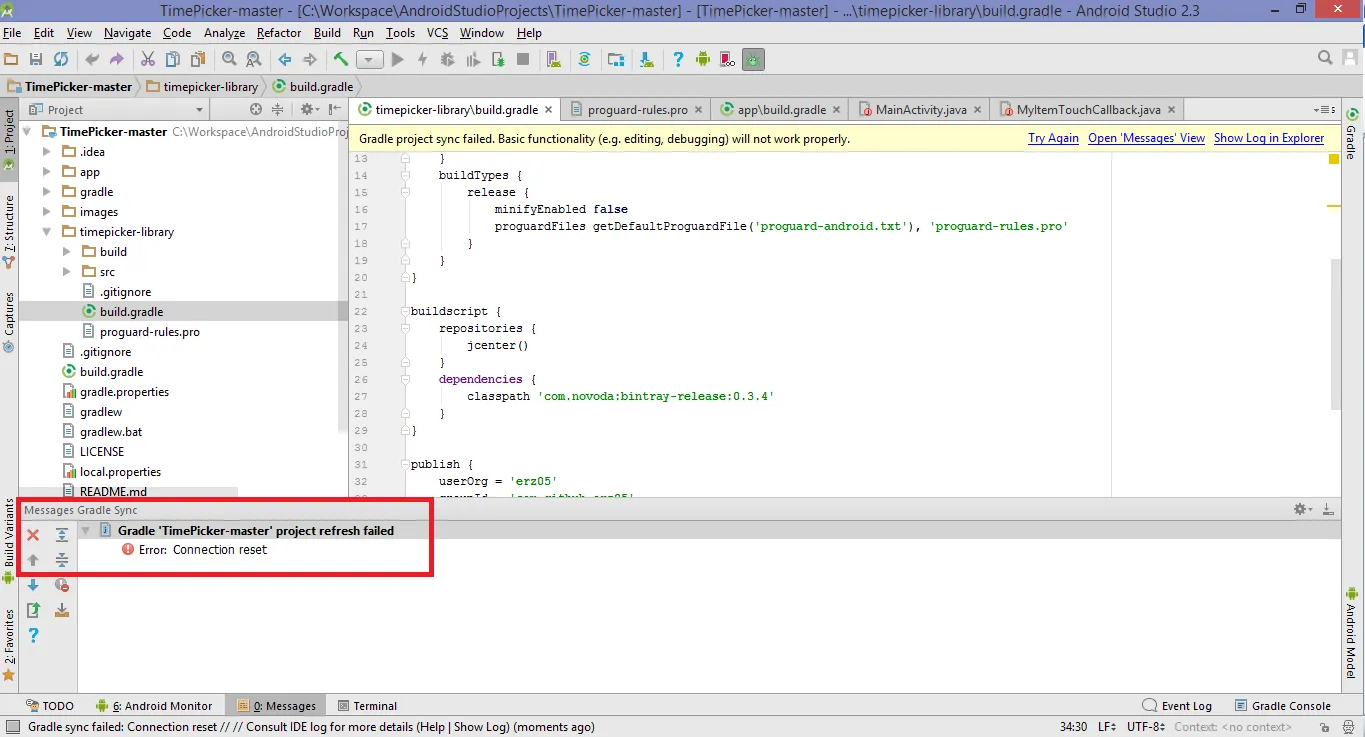Click the Find magnifier icon in toolbar
This screenshot has height=737, width=1365.
click(229, 60)
